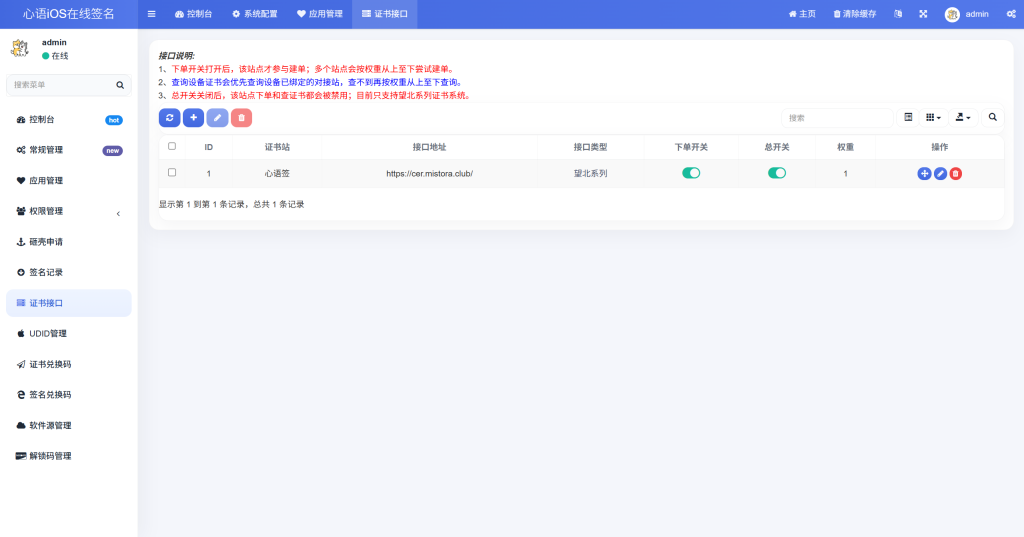Open 应用管理 tab in top navigation
The height and width of the screenshot is (537, 1024).
[x=320, y=14]
